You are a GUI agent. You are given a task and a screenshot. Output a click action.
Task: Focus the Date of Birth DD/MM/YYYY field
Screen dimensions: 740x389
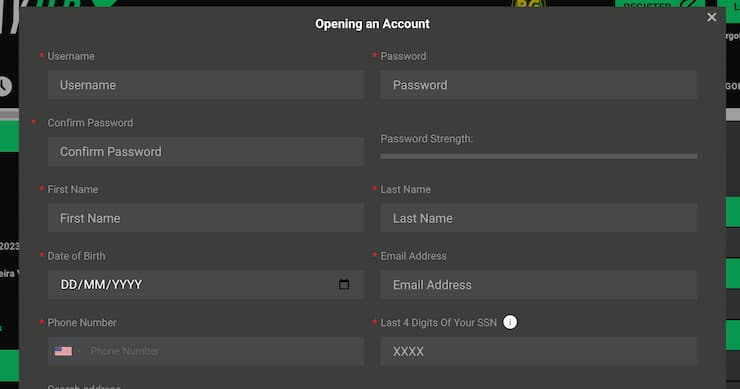[206, 285]
